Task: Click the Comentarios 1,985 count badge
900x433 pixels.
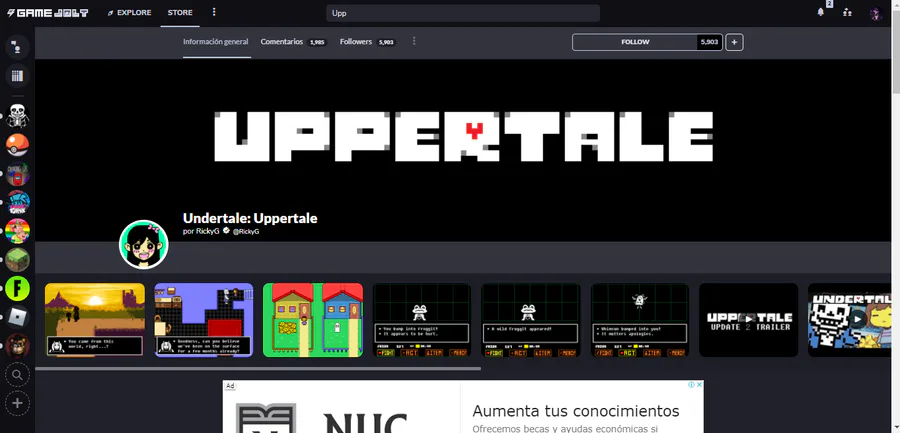Action: (x=317, y=42)
